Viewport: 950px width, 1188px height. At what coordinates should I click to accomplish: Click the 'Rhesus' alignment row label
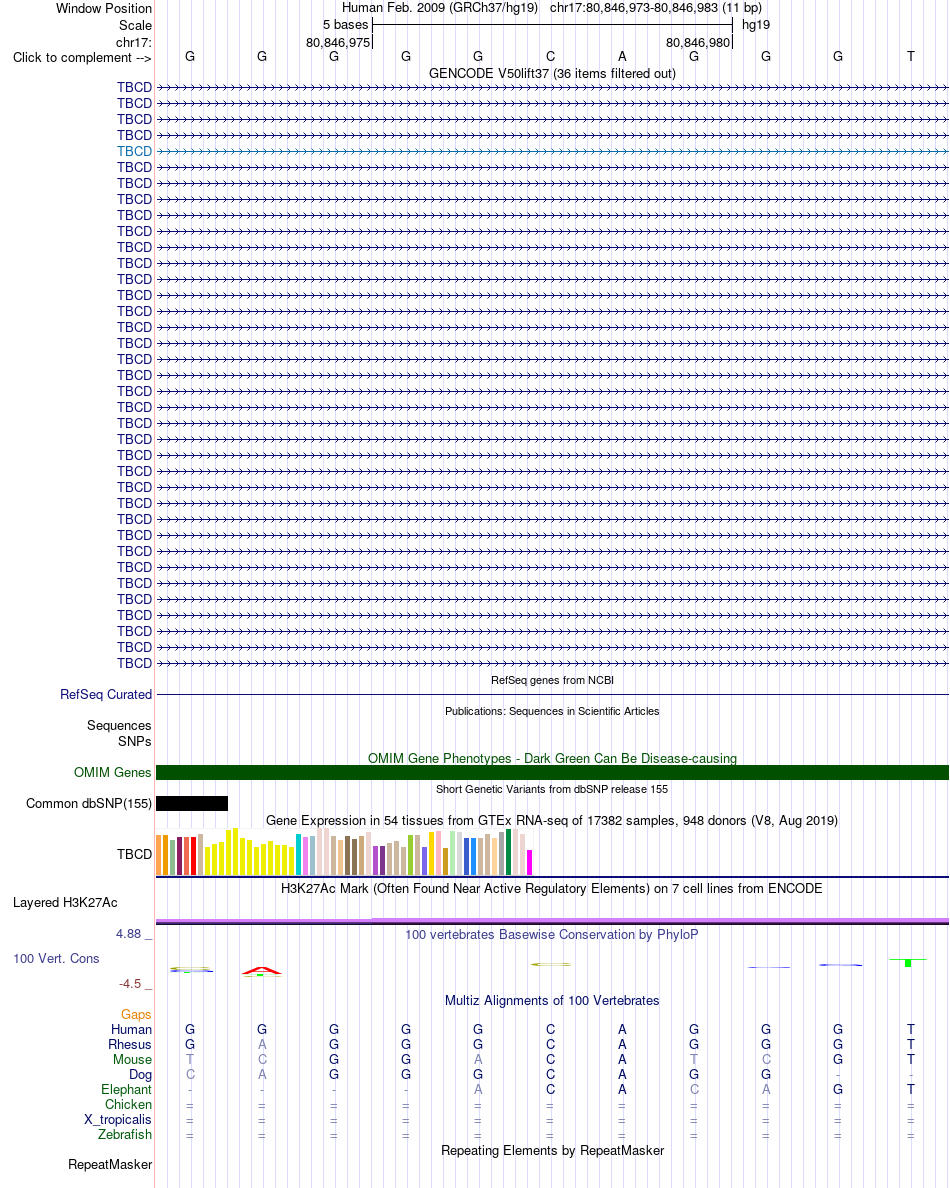pos(130,1045)
